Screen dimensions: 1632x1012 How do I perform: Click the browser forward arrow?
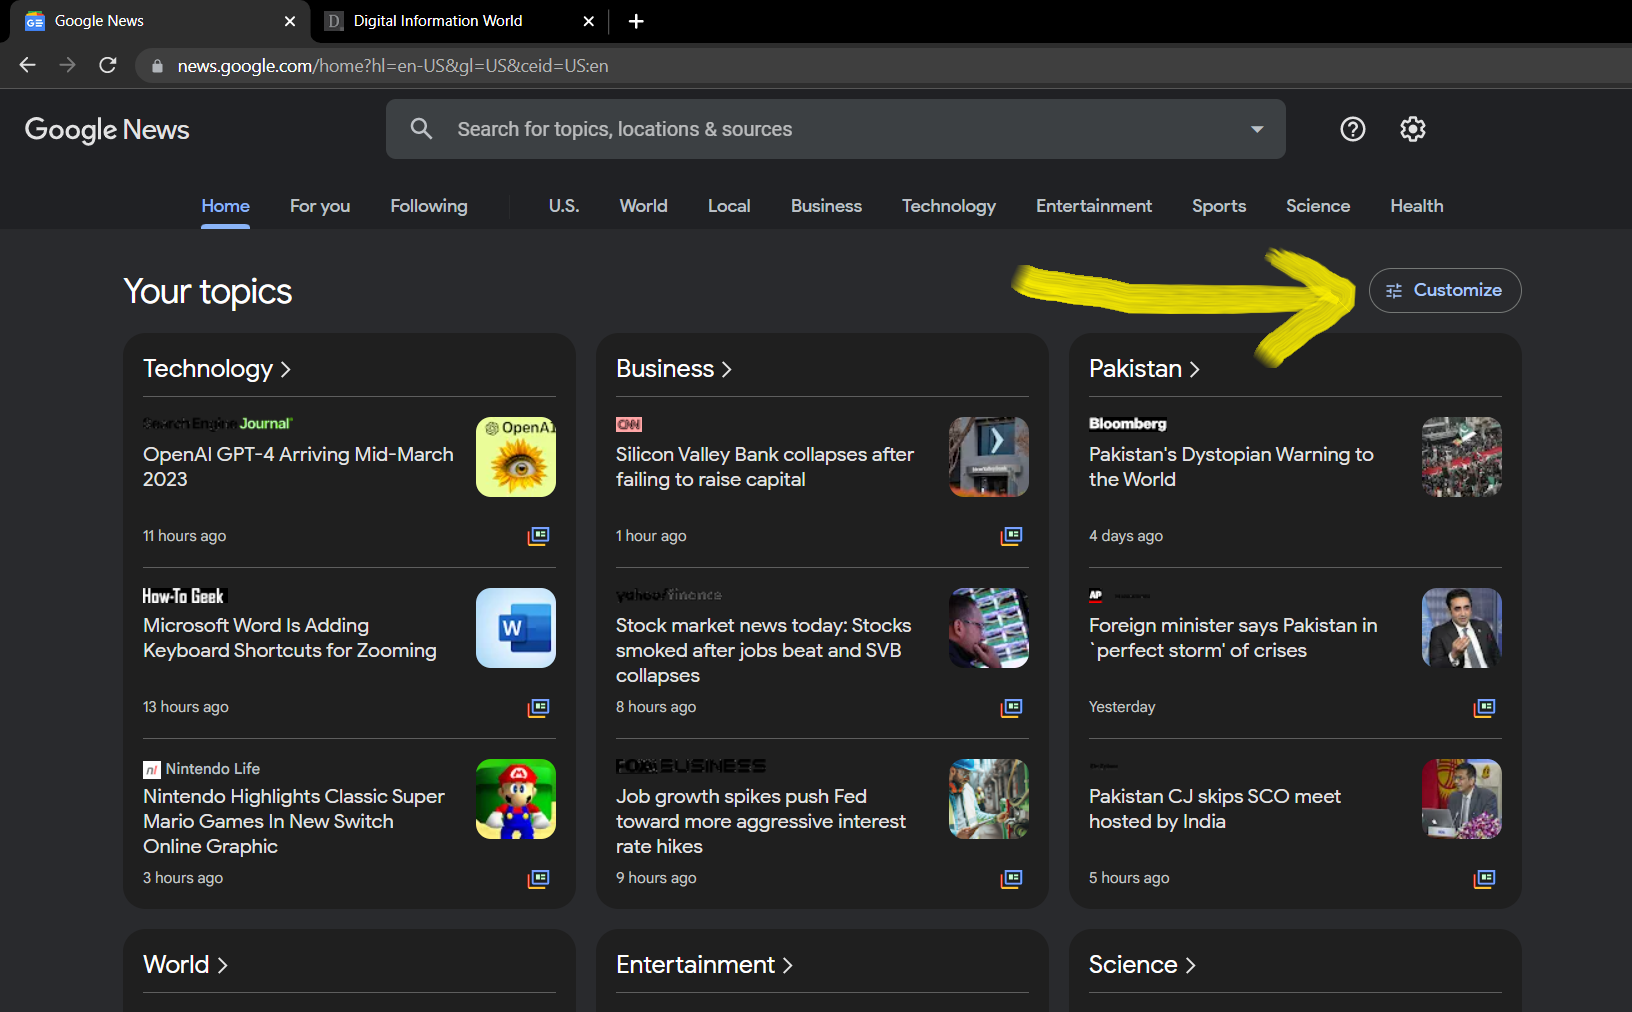pyautogui.click(x=68, y=65)
